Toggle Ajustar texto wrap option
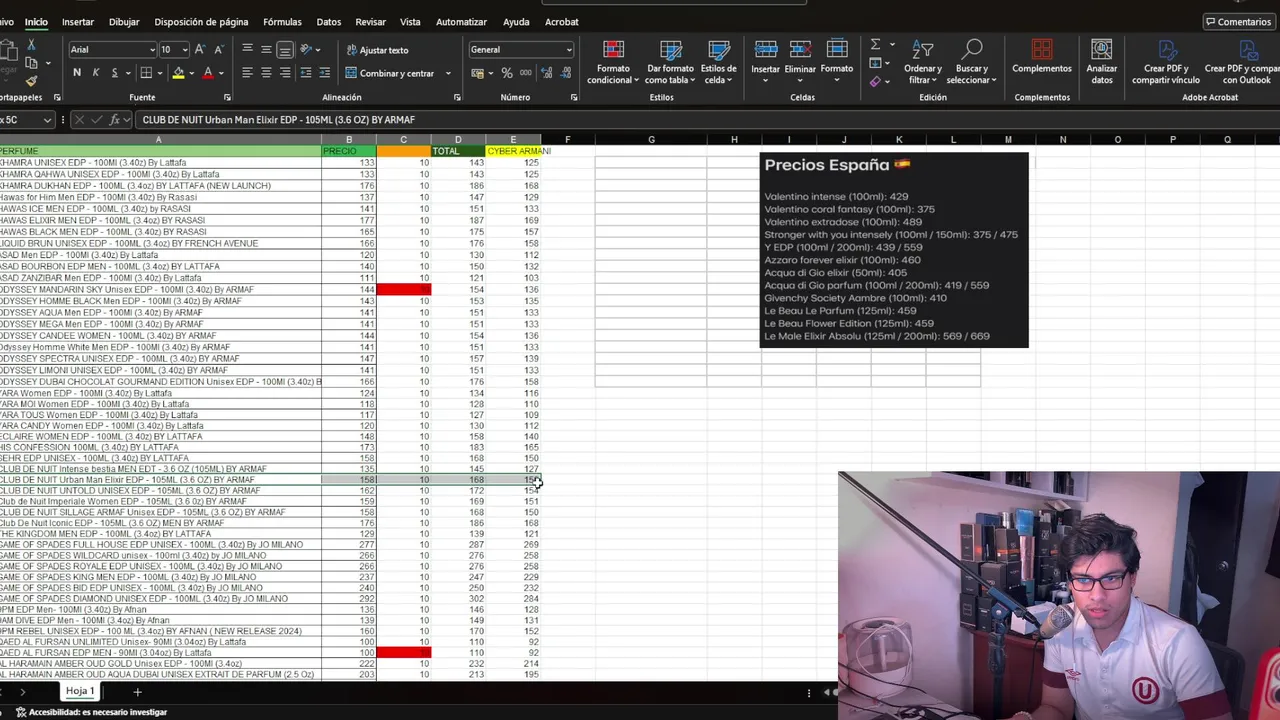 [x=377, y=50]
